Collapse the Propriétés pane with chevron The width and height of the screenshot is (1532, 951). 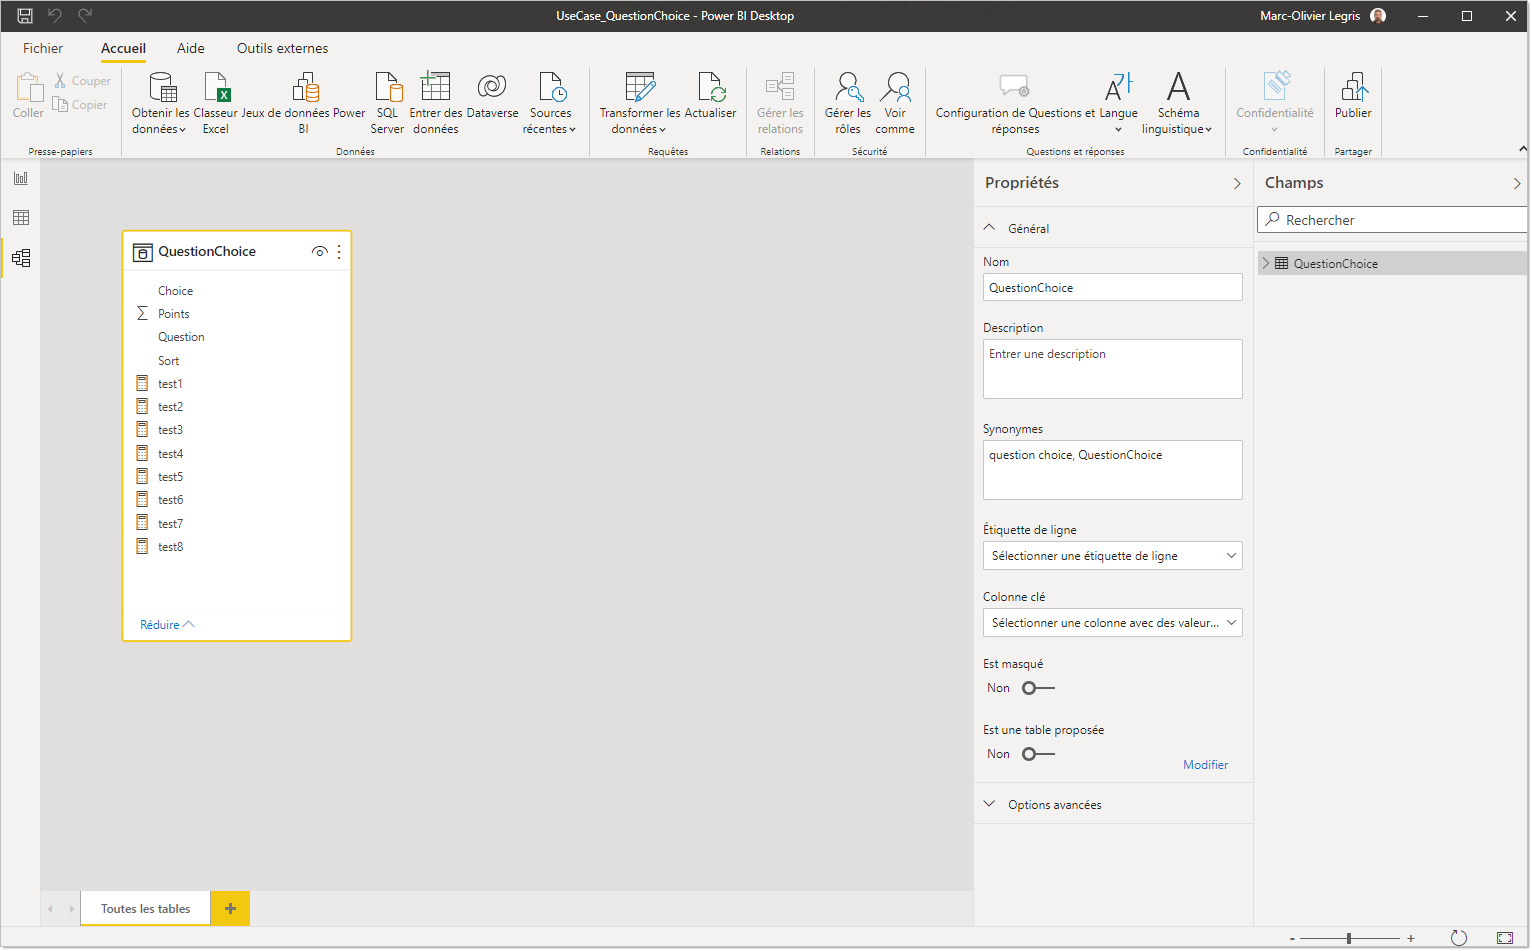[1237, 183]
